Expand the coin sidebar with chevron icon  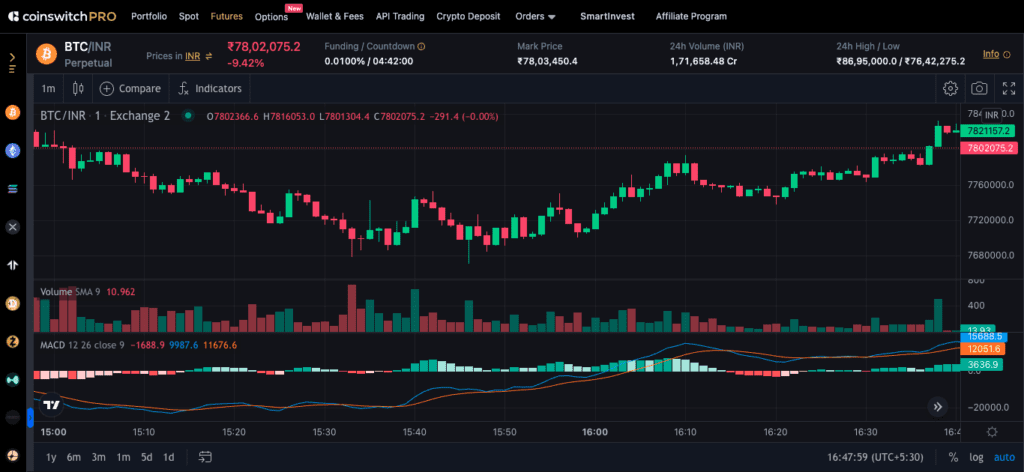pos(12,62)
